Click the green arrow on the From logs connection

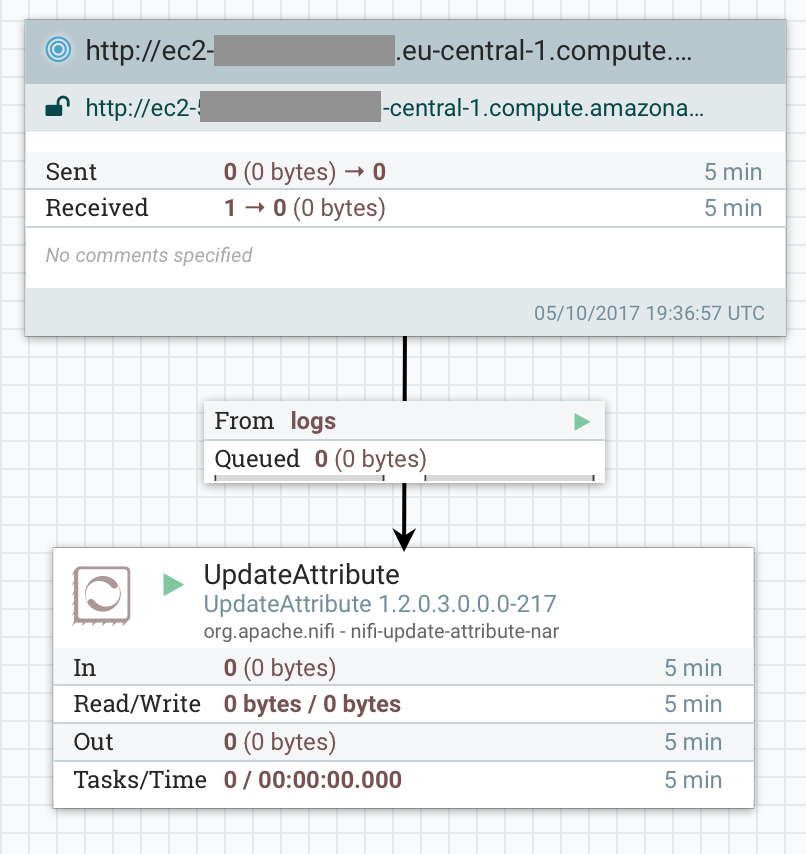(x=581, y=421)
